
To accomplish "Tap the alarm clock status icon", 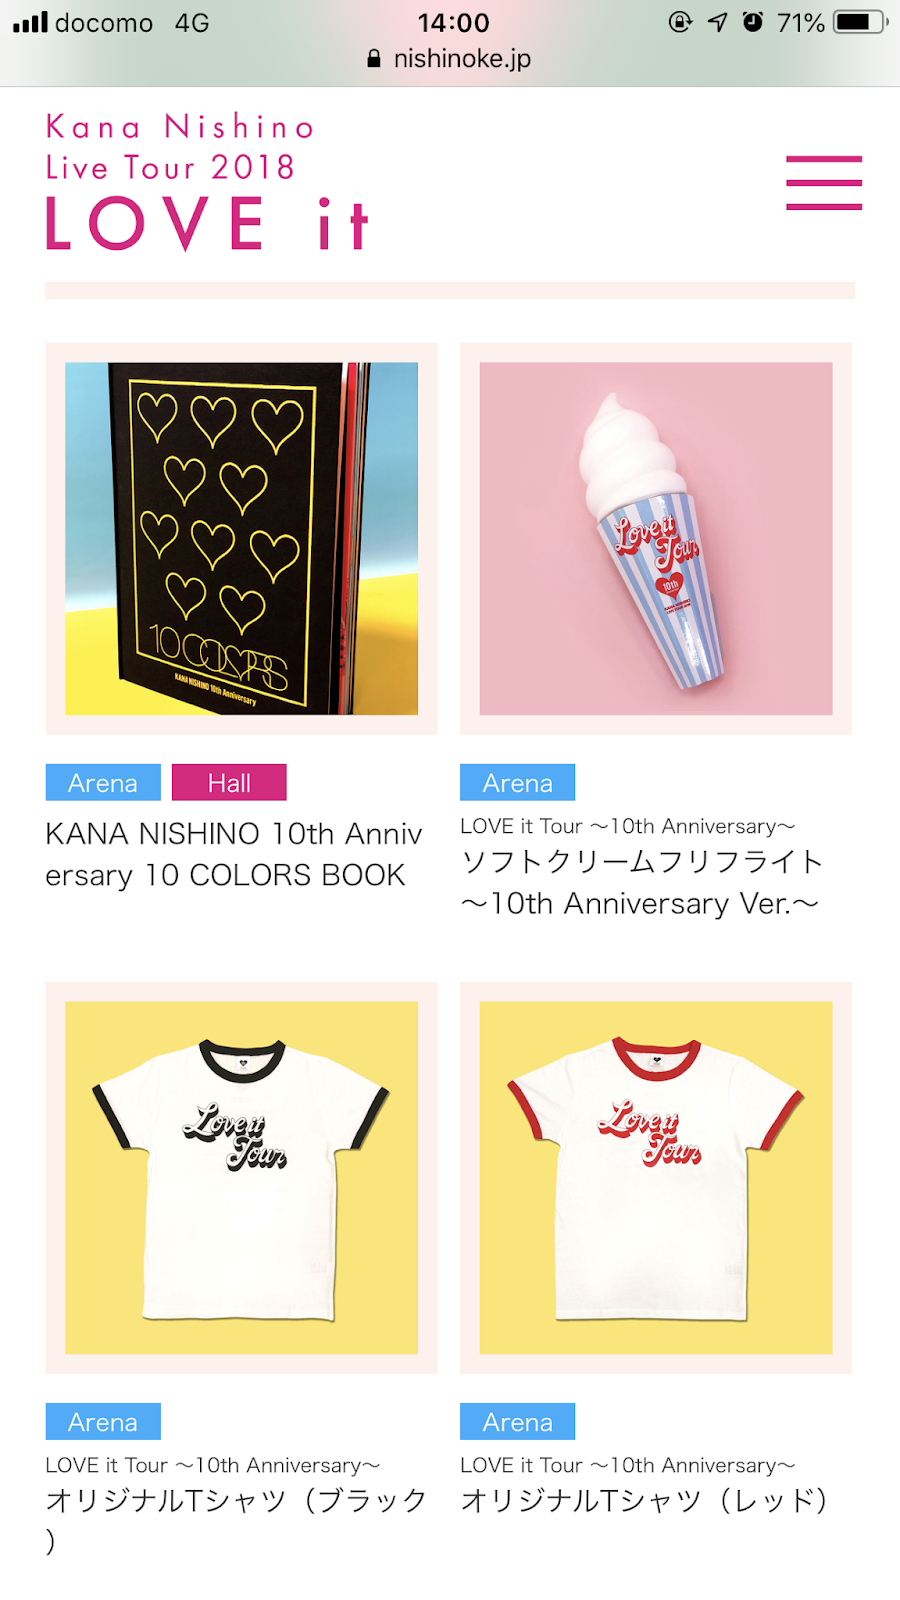I will [x=753, y=22].
